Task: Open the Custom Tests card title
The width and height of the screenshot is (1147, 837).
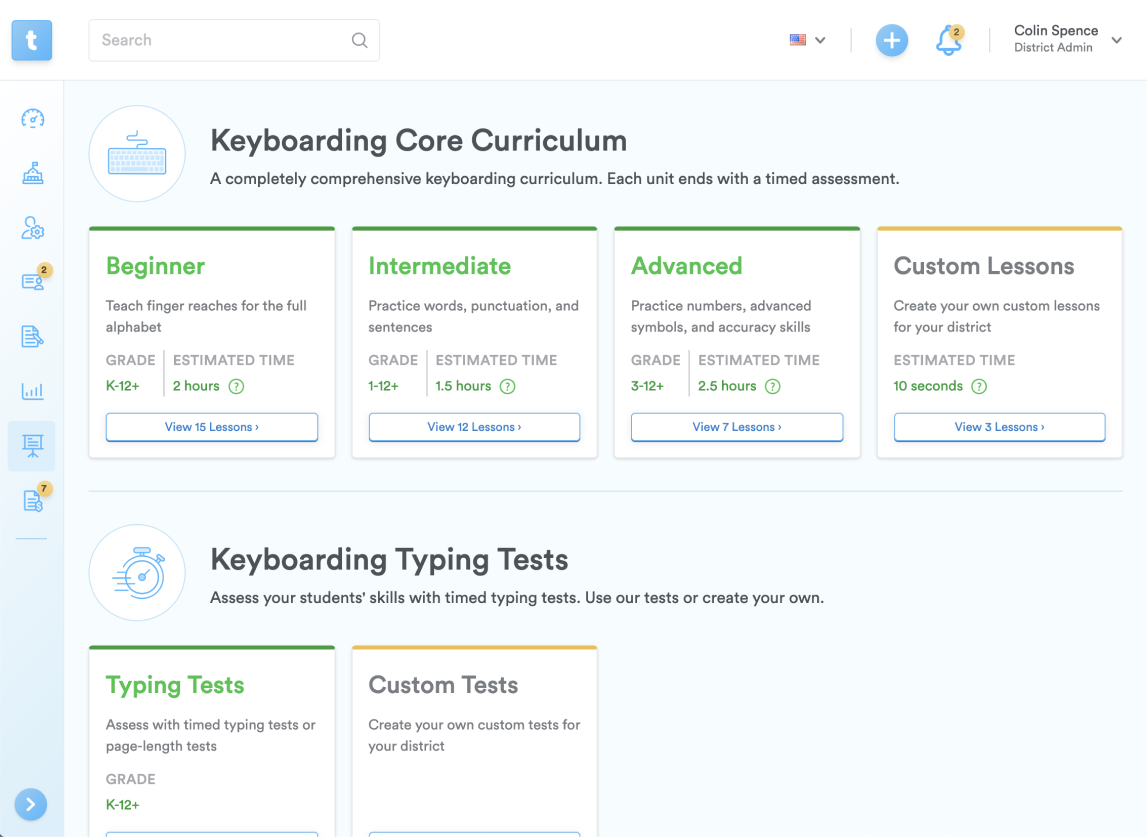Action: 443,686
